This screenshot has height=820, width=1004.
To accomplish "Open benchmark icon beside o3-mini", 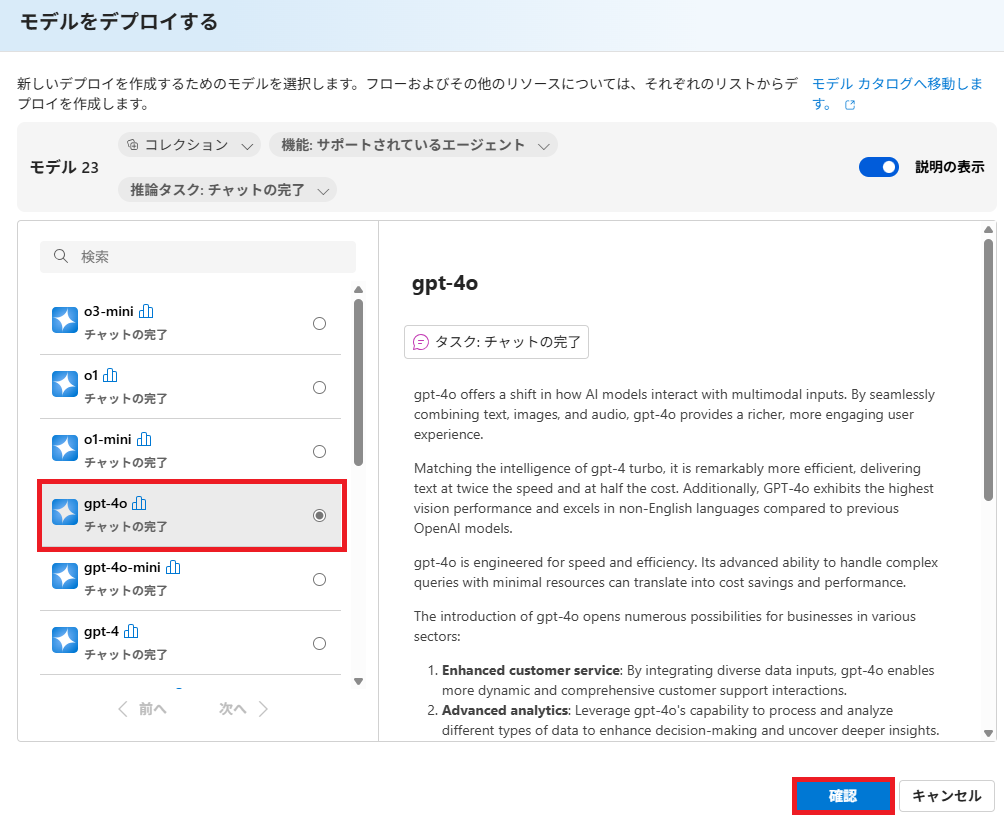I will (146, 311).
